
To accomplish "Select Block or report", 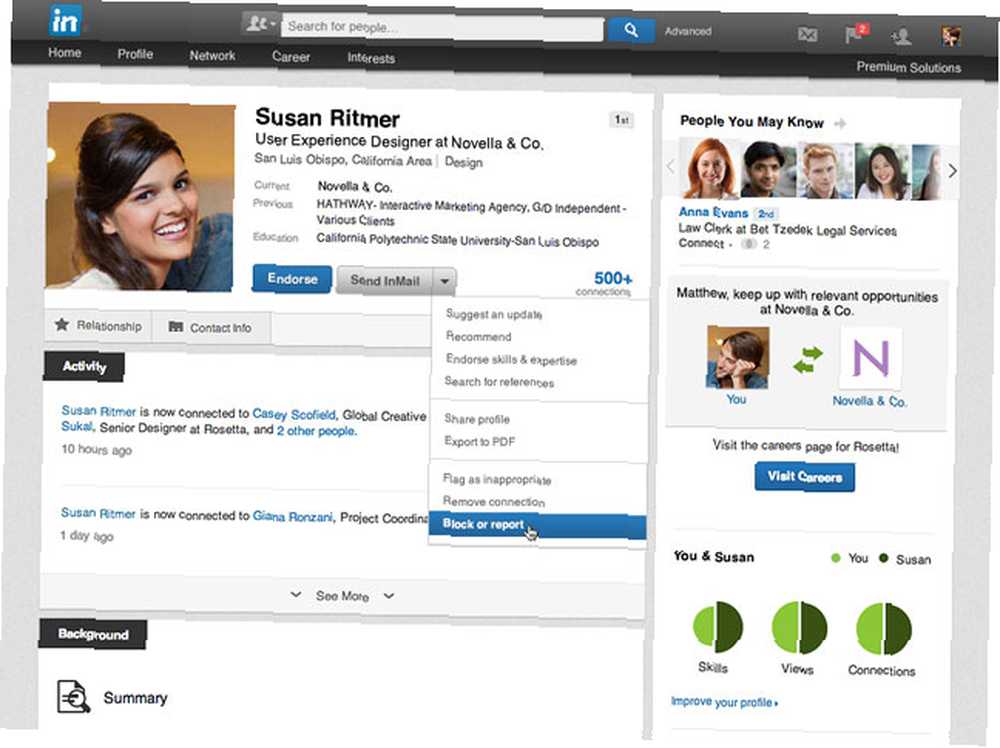I will click(537, 525).
